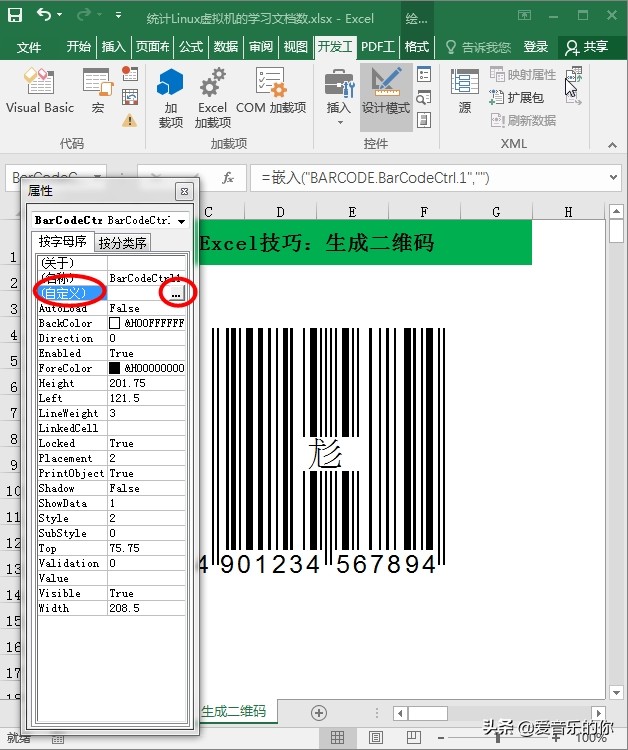Click the Undo arrow icon
Screen dimensions: 628x750
click(44, 15)
